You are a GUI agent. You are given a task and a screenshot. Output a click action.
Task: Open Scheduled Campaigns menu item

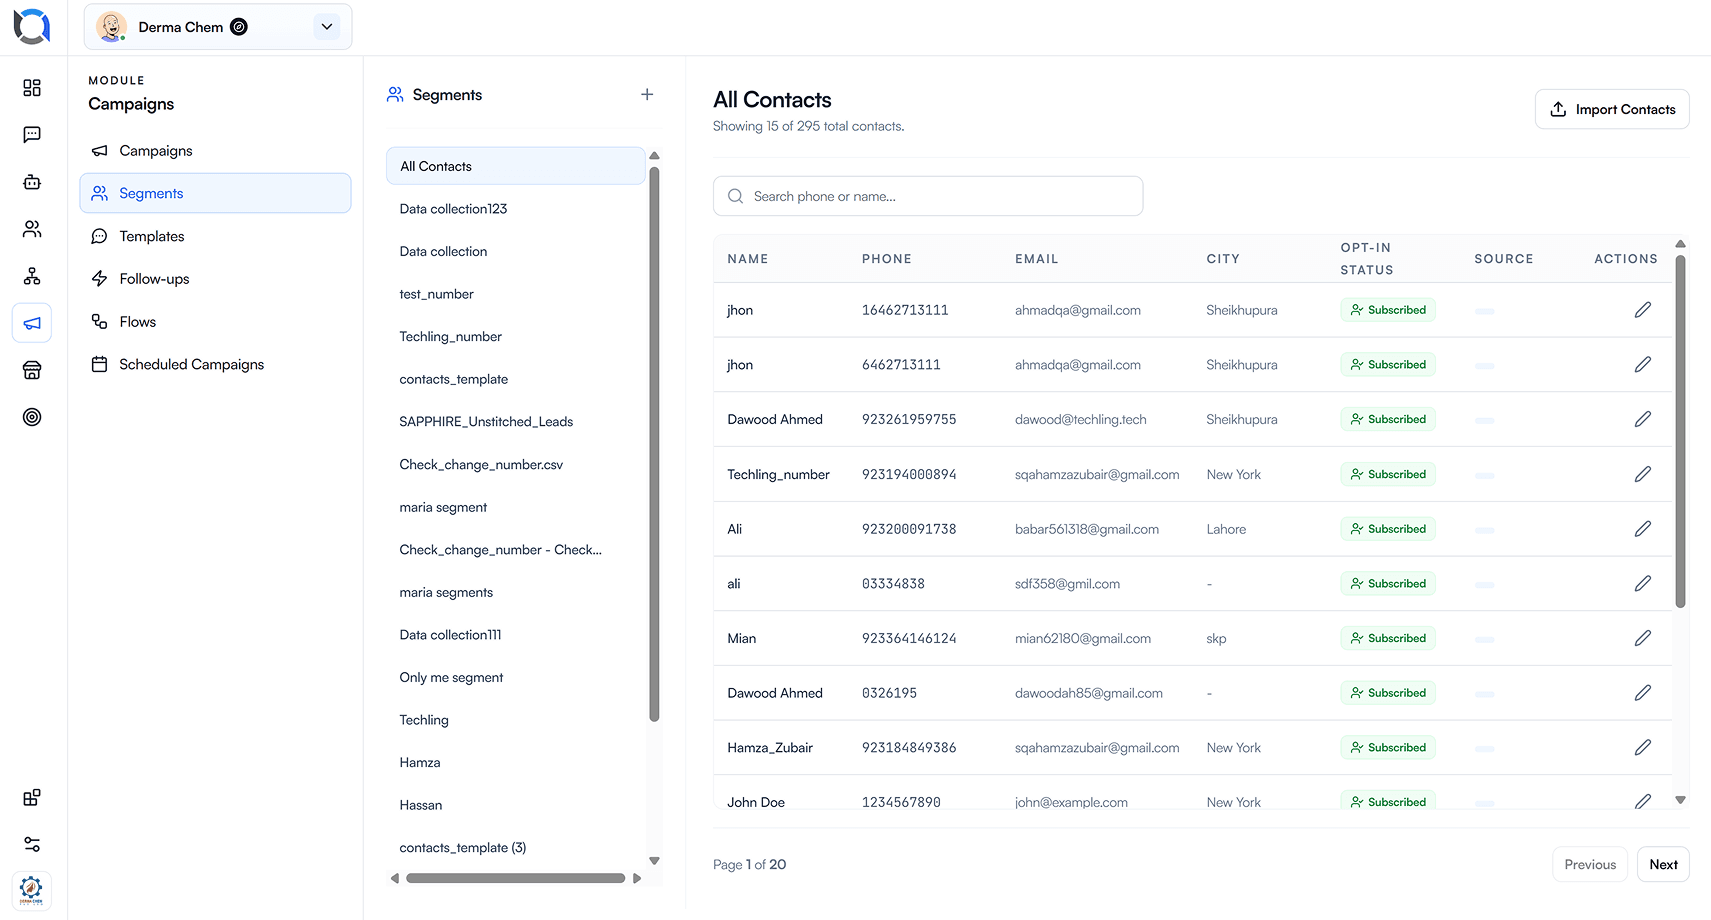pyautogui.click(x=215, y=364)
